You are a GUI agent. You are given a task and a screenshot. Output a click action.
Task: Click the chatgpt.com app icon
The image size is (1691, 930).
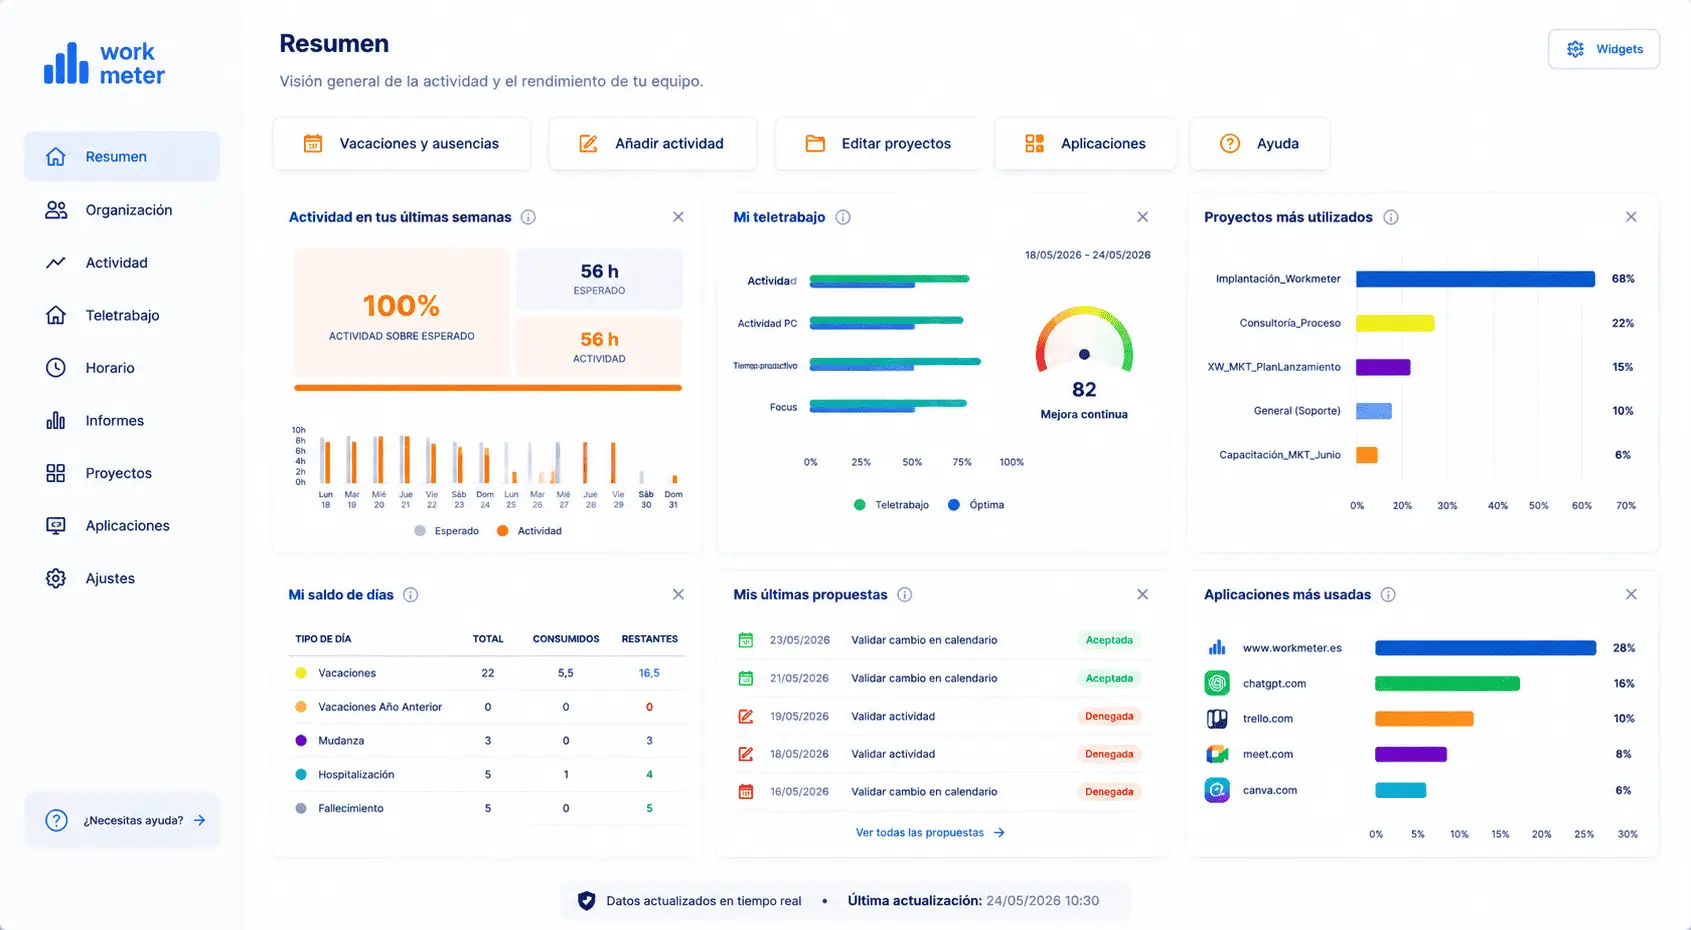coord(1217,684)
